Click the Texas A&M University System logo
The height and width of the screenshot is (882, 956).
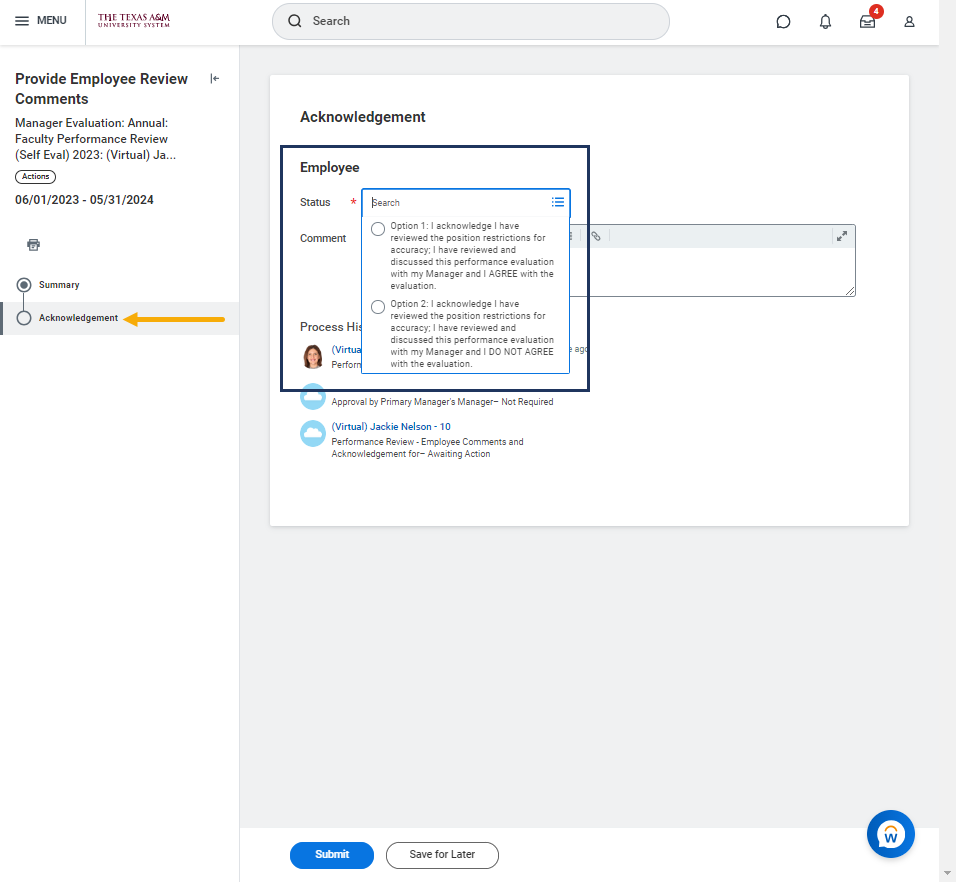[133, 21]
